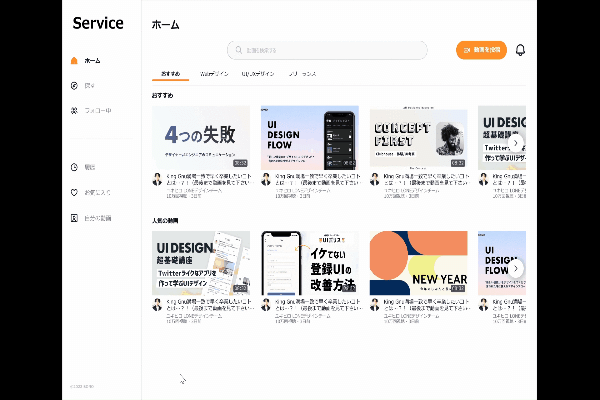Open the cut-off UI DESIGN thumbnail in おすすめ row
The image size is (600, 400).
pyautogui.click(x=502, y=138)
